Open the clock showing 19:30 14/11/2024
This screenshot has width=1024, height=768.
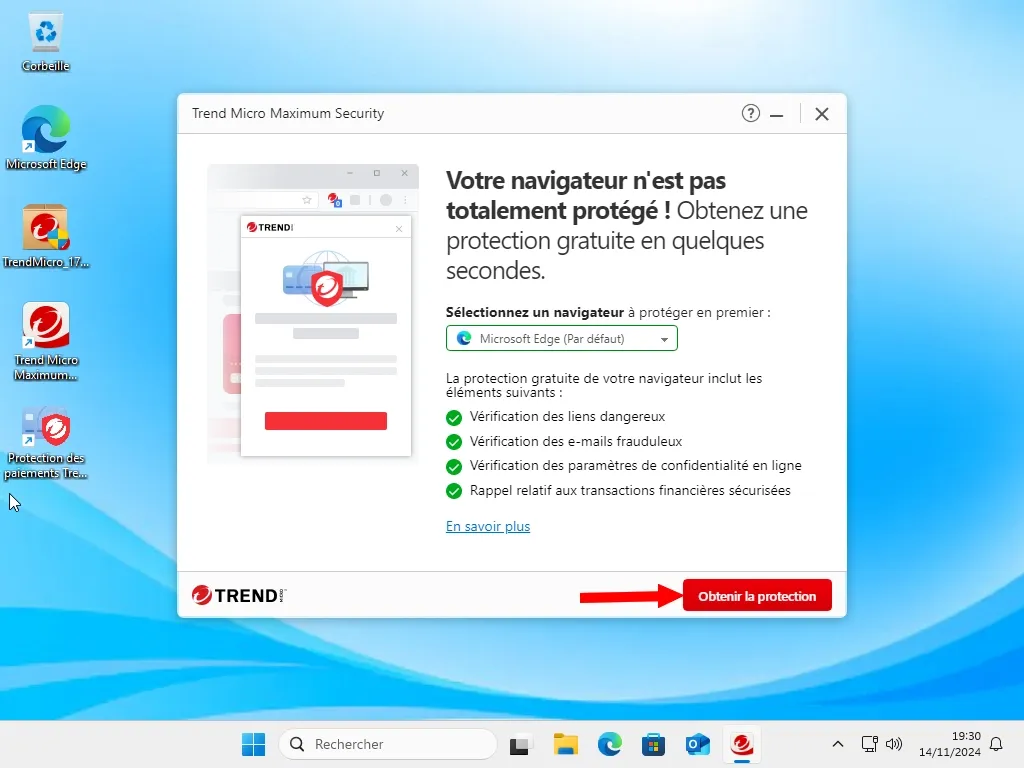point(950,744)
